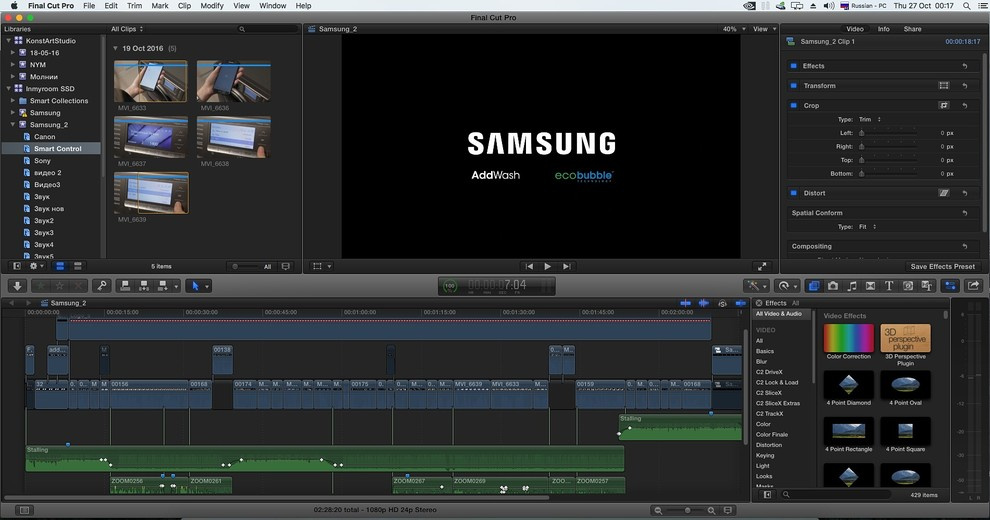The height and width of the screenshot is (520, 990).
Task: Click the Share project icon in toolbar
Action: (x=972, y=286)
